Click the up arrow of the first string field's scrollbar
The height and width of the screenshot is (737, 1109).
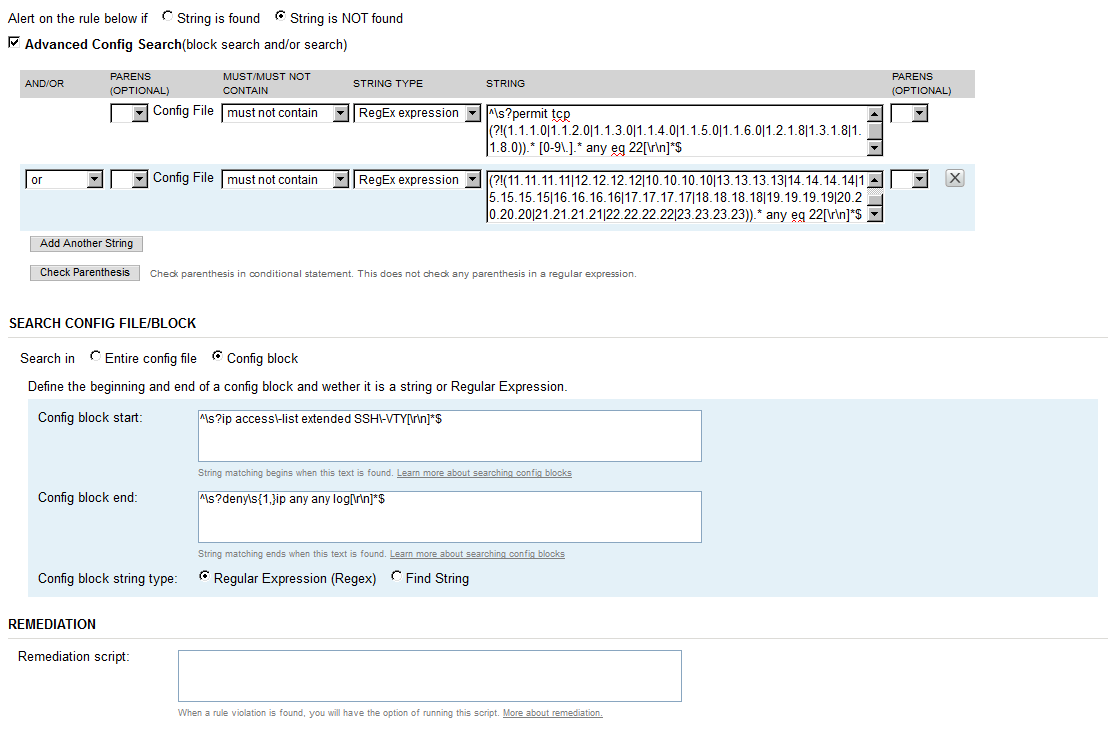[875, 114]
